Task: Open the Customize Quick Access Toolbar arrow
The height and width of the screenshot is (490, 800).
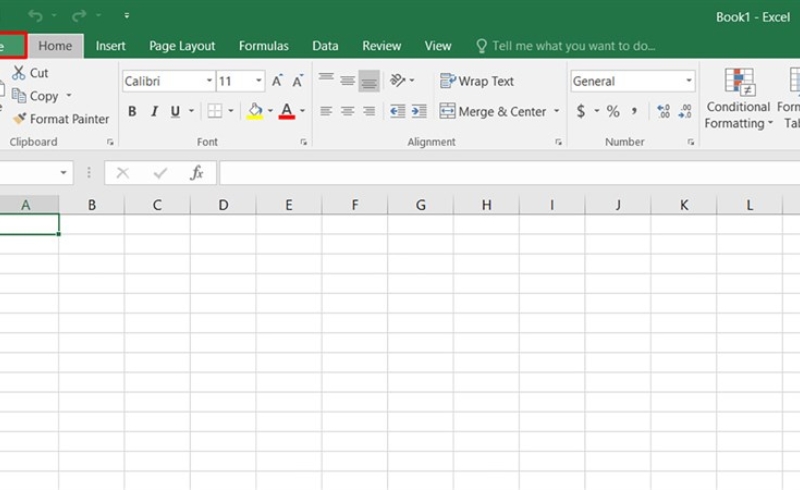Action: point(127,16)
